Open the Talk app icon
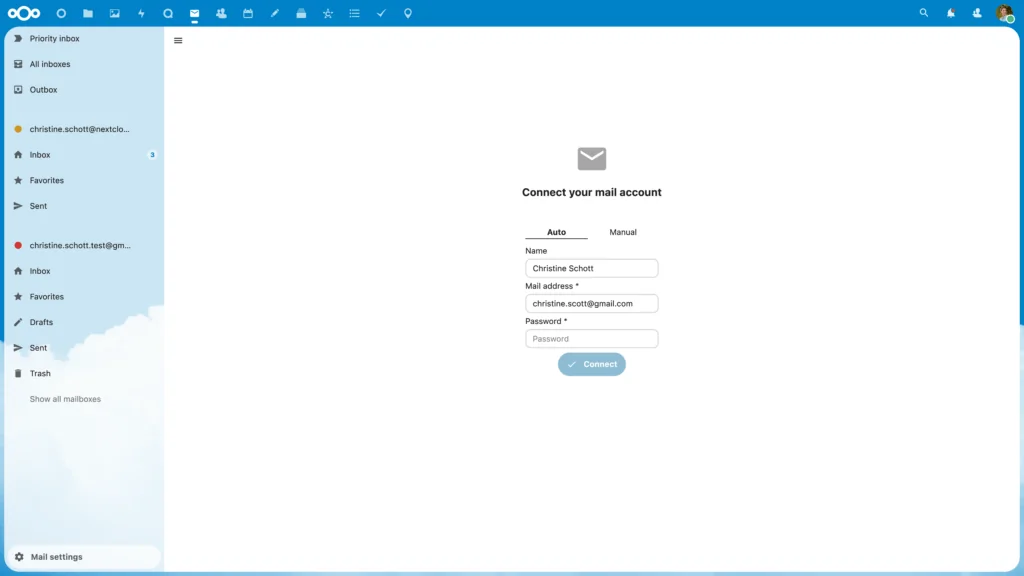Screen dimensions: 1024x576 (168, 13)
